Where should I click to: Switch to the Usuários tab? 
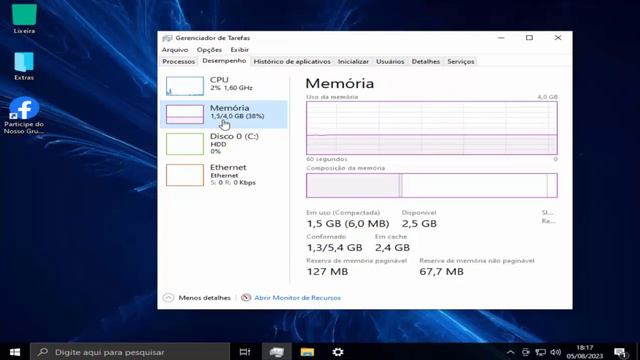[x=390, y=62]
